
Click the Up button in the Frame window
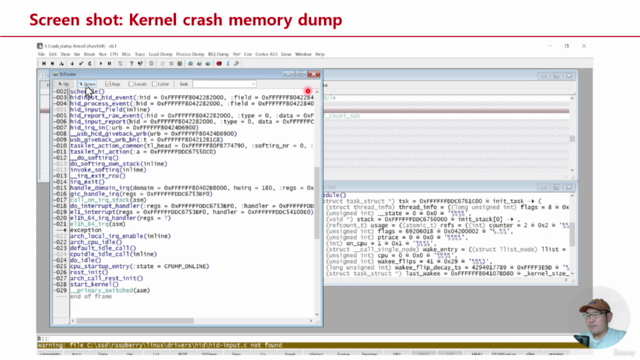point(64,84)
